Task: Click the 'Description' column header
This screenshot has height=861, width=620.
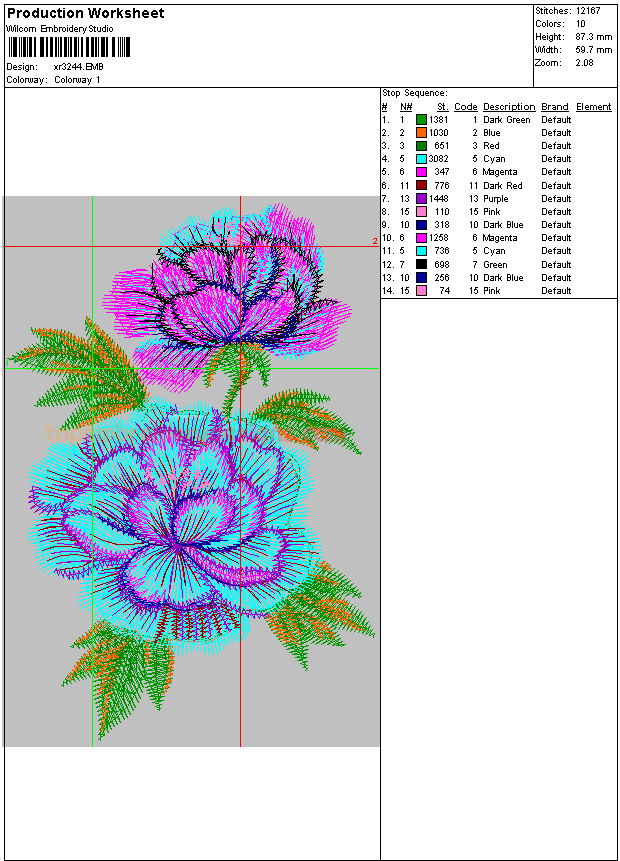Action: [509, 107]
